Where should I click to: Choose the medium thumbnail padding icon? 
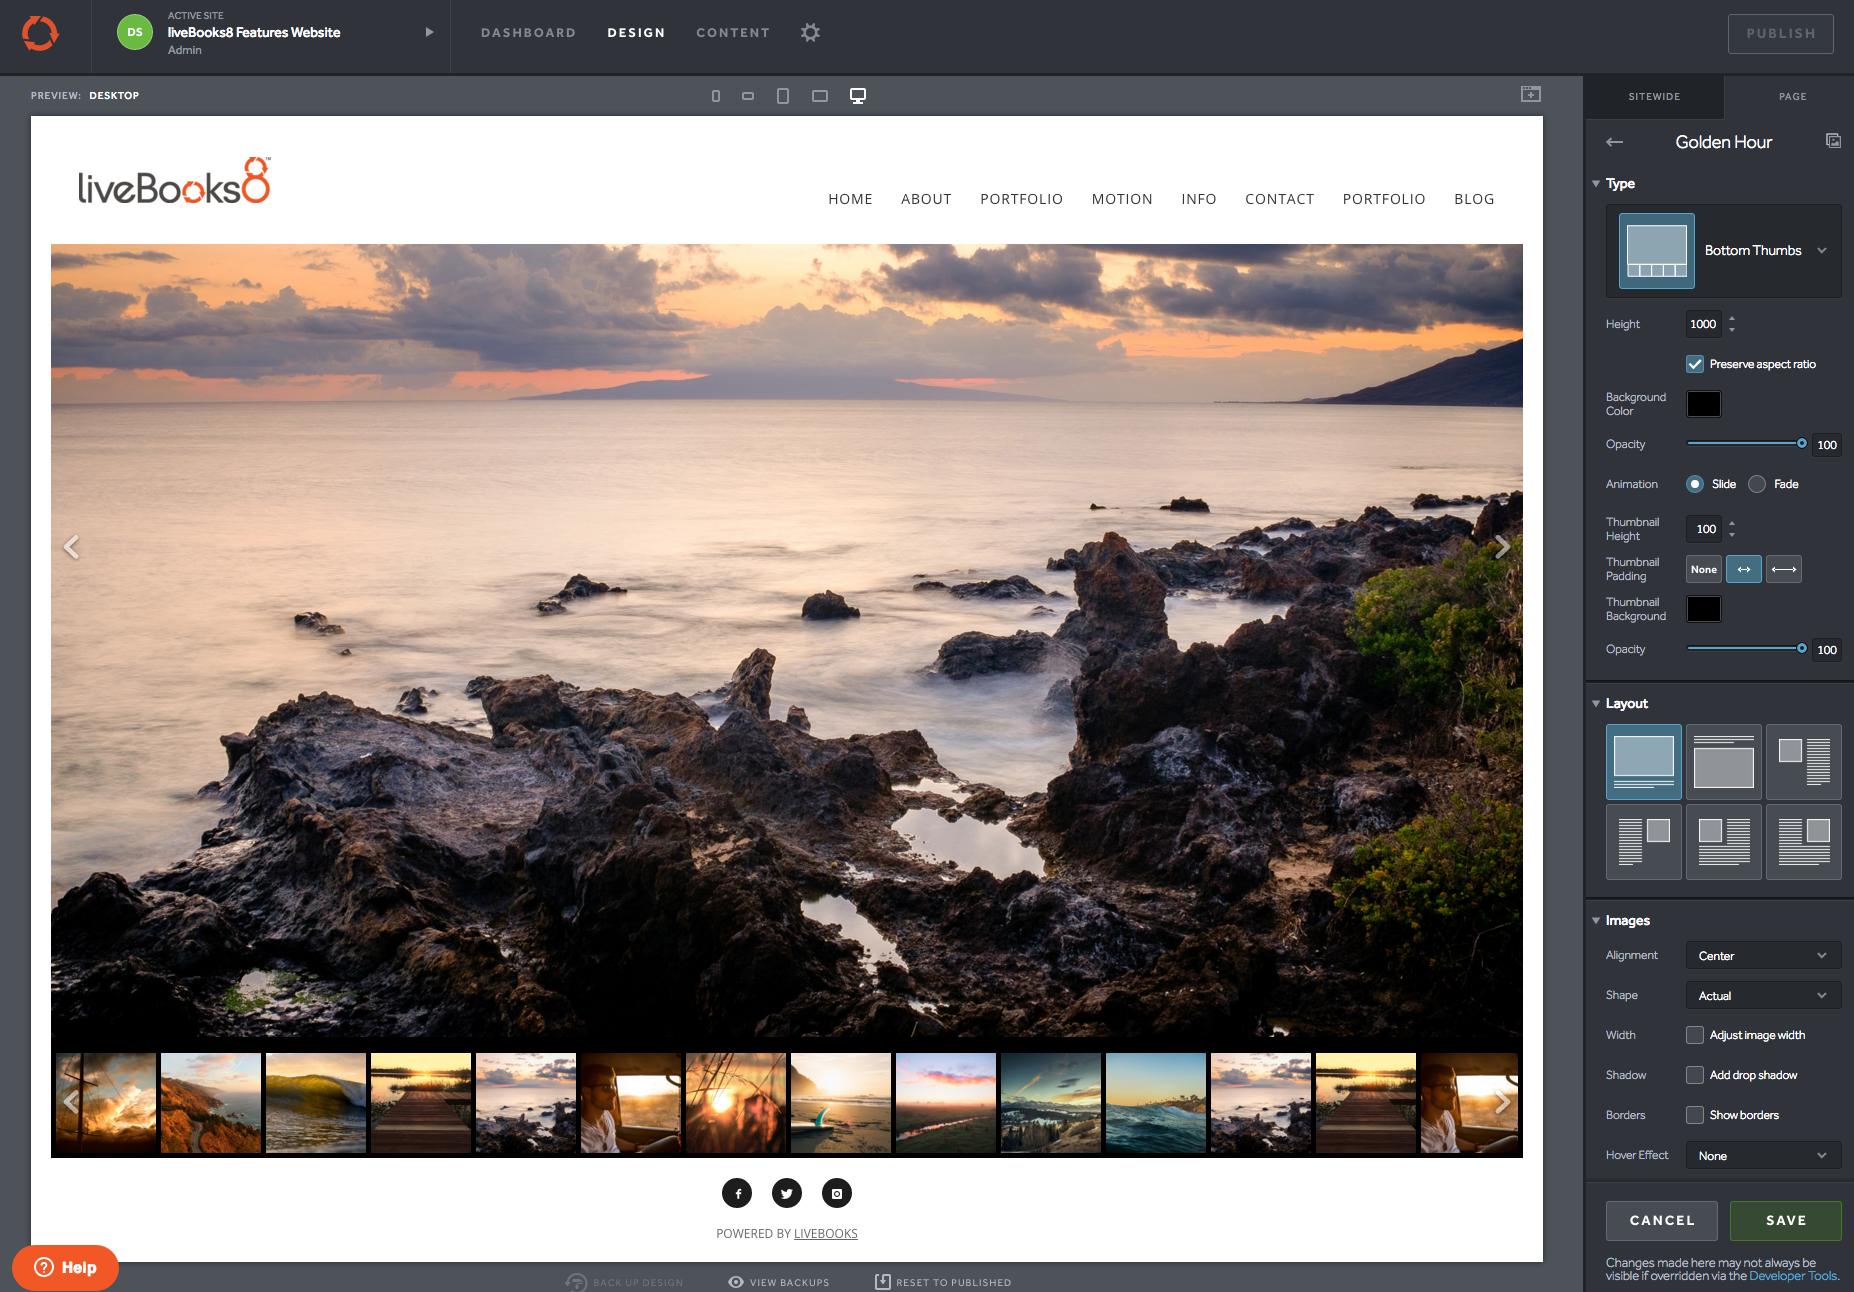coord(1744,569)
